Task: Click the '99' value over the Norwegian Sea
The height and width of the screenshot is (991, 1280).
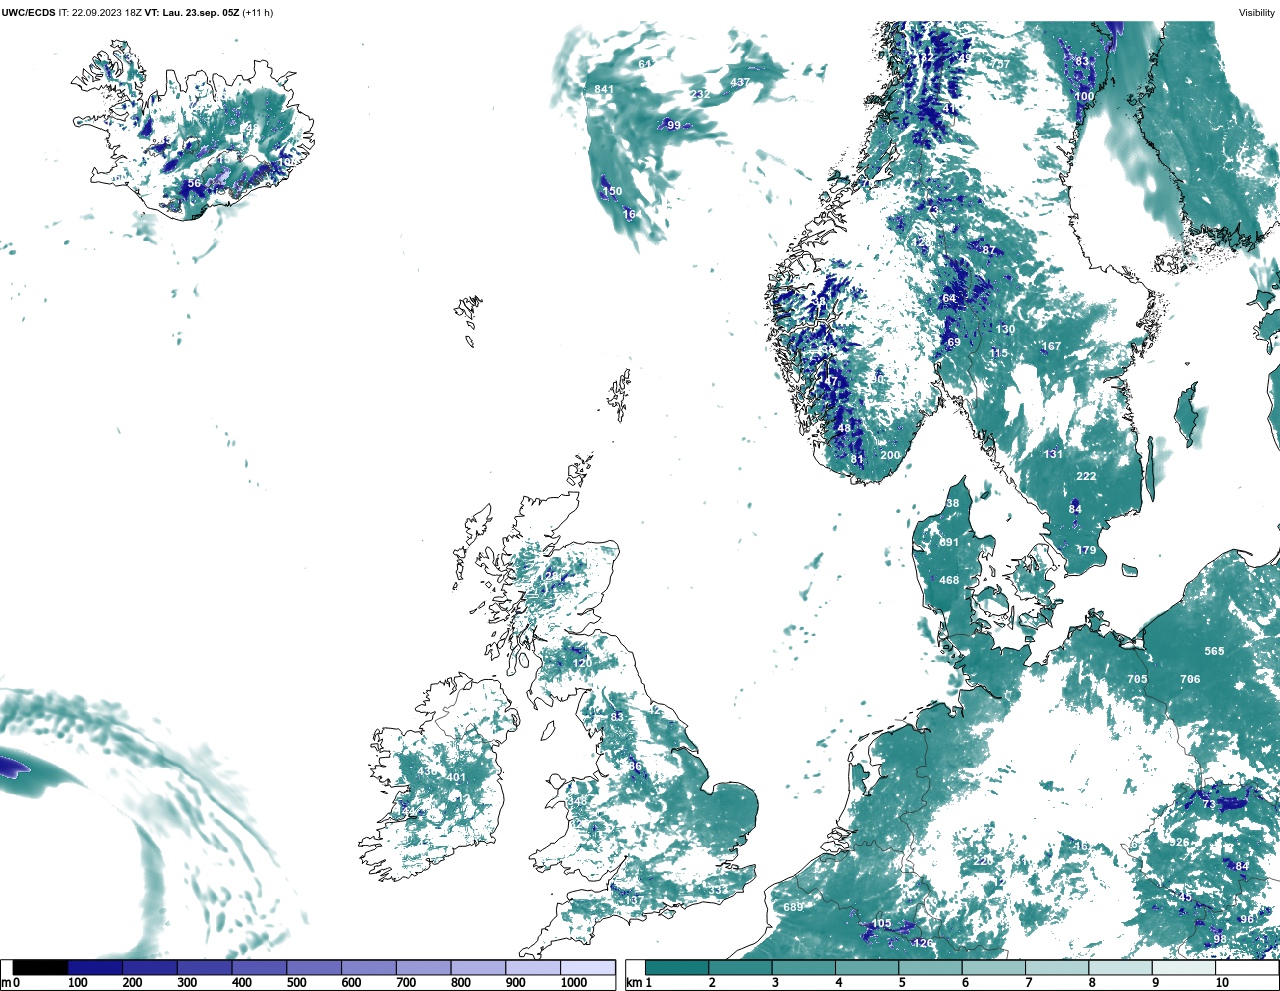Action: (674, 125)
